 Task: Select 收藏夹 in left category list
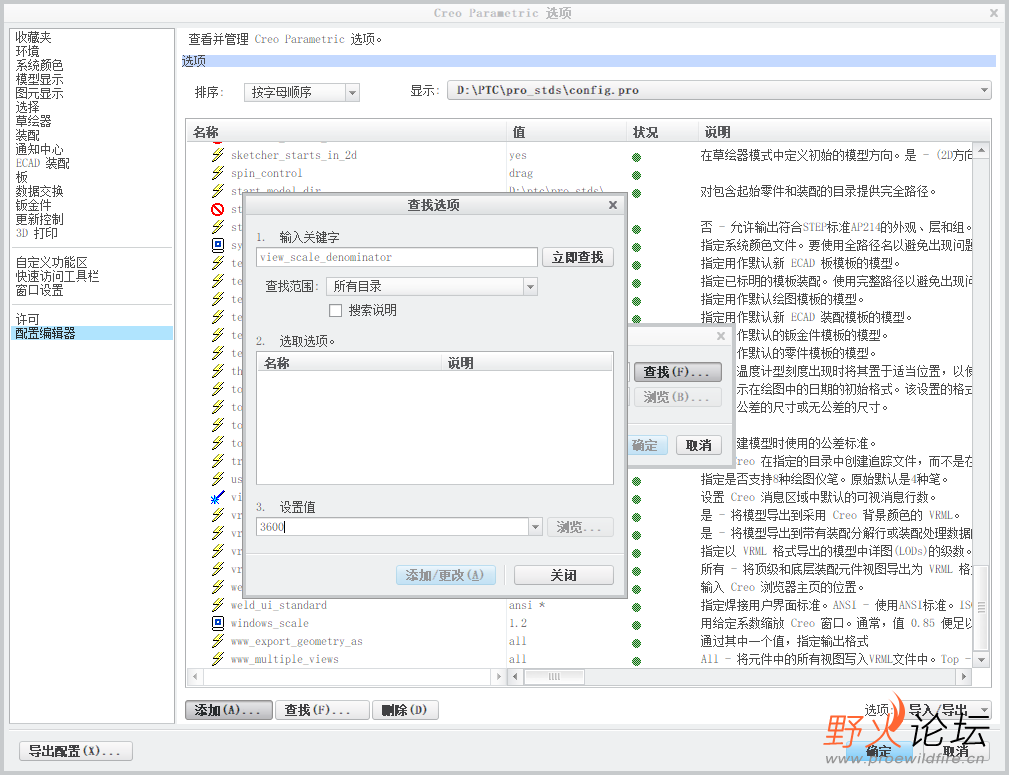pos(33,37)
